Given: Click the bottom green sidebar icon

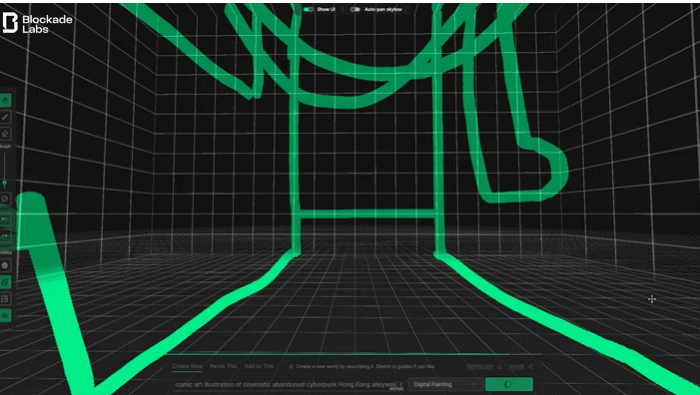Looking at the screenshot, I should [x=5, y=316].
